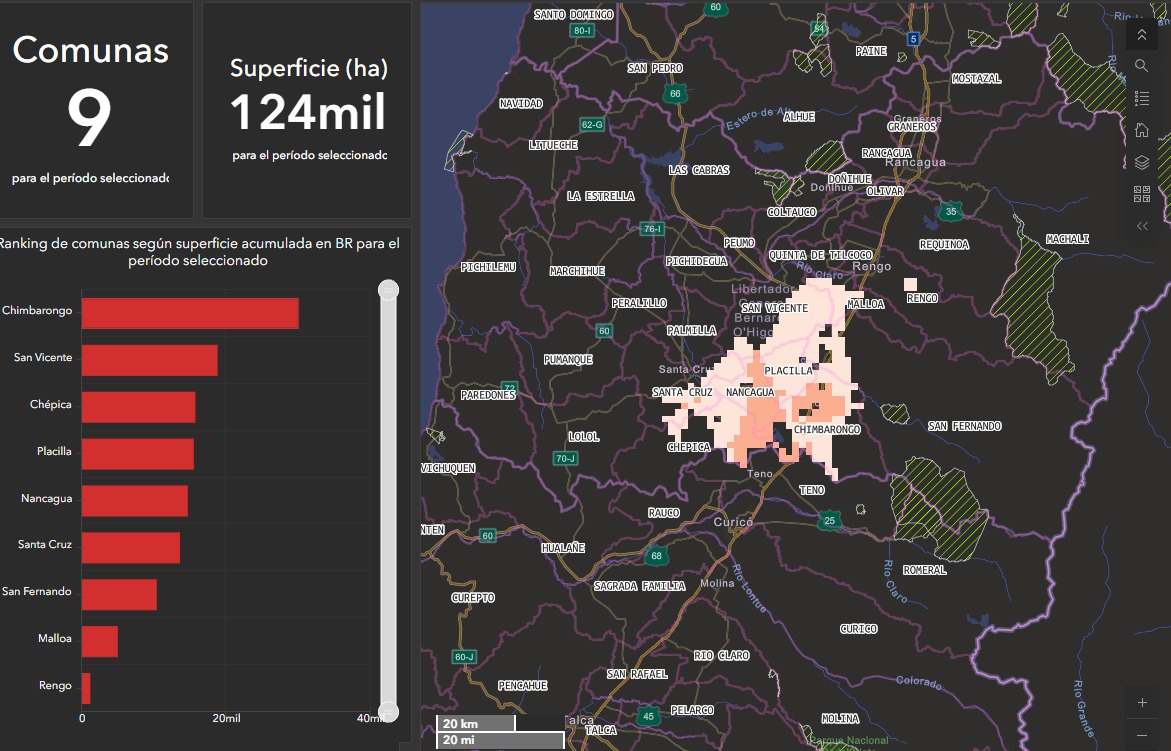1171x751 pixels.
Task: Select the Nancagua bar in the chart
Action: coord(134,501)
